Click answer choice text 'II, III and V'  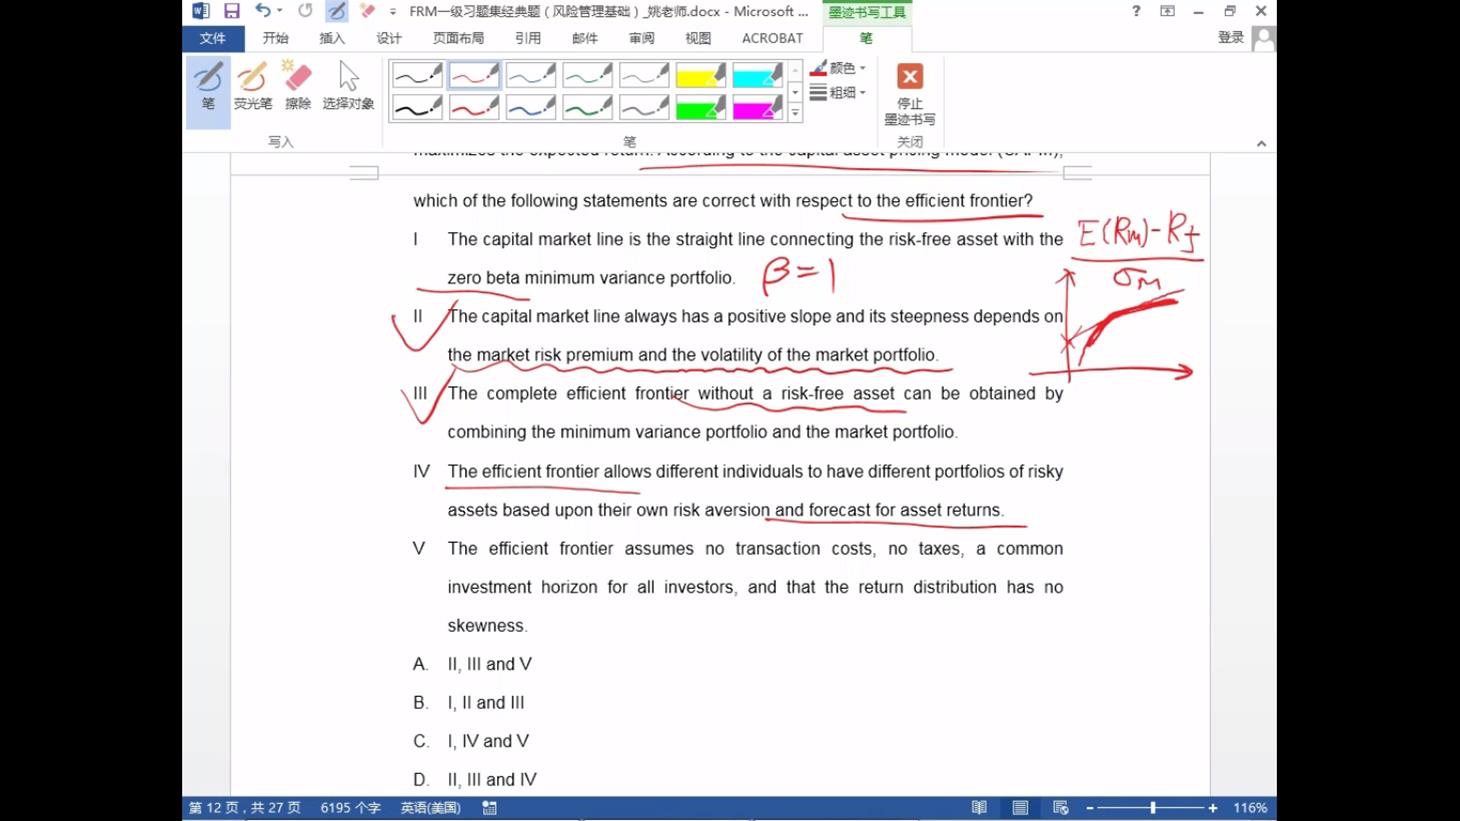490,664
